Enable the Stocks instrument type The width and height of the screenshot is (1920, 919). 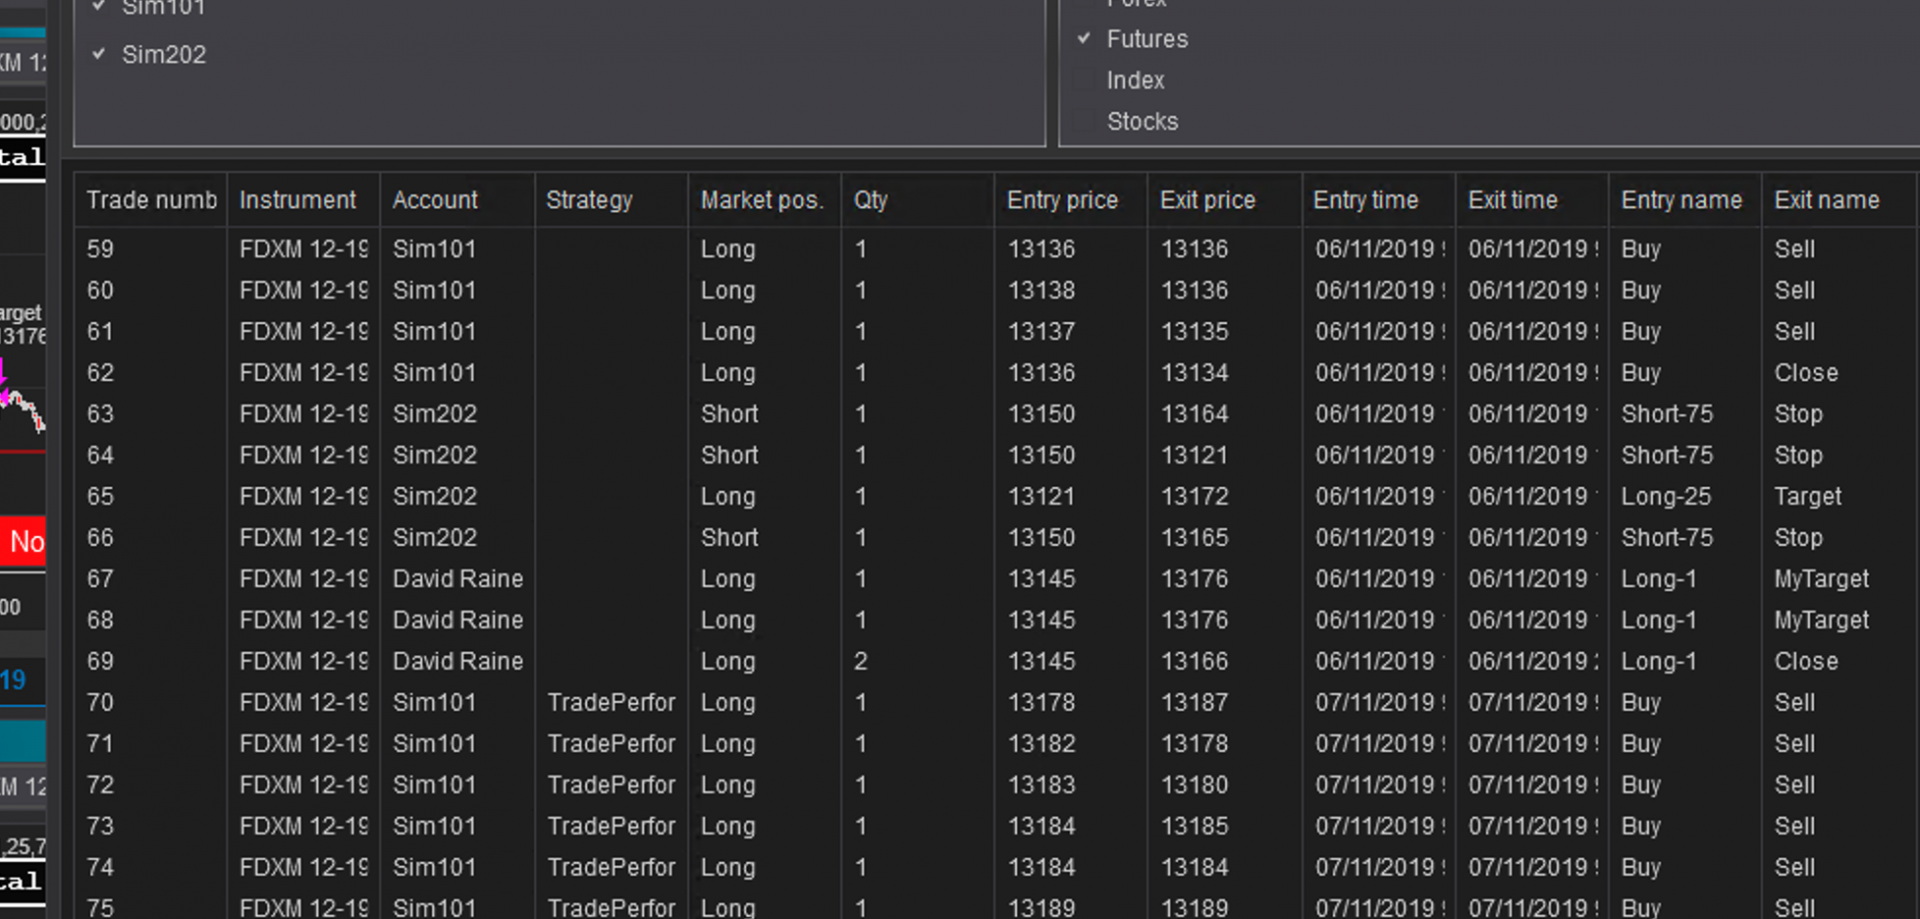(x=1084, y=121)
